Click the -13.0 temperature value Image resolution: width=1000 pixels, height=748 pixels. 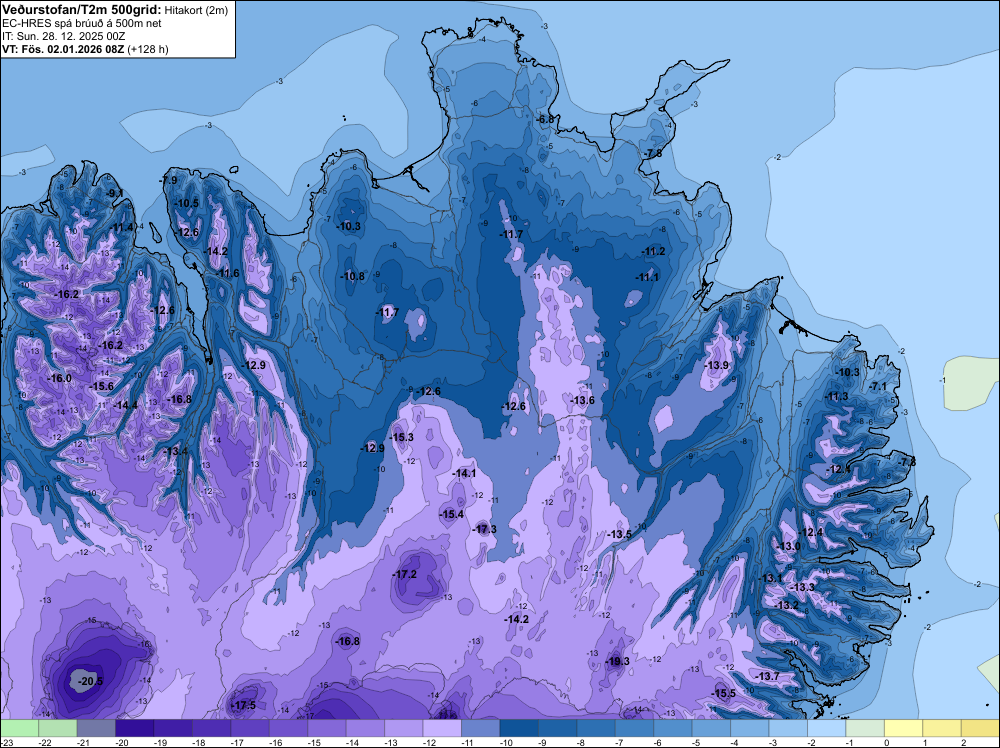(788, 546)
